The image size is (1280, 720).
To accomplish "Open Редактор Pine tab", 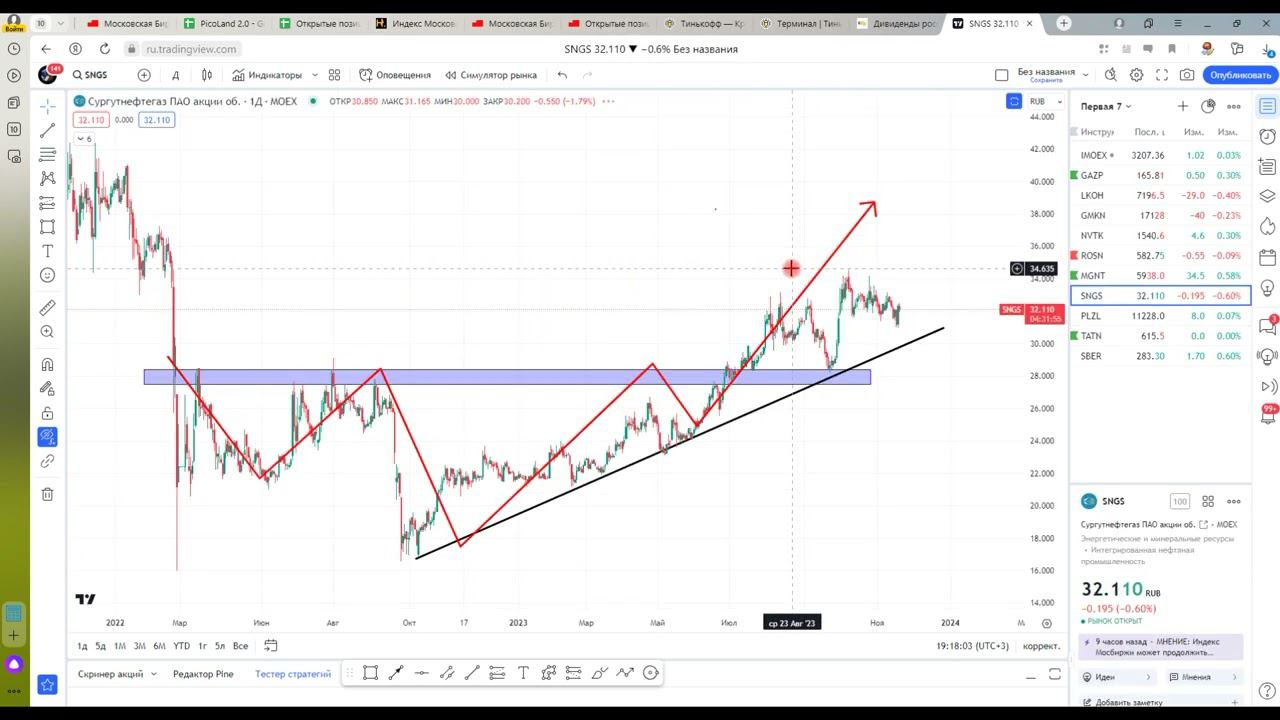I will (x=203, y=674).
